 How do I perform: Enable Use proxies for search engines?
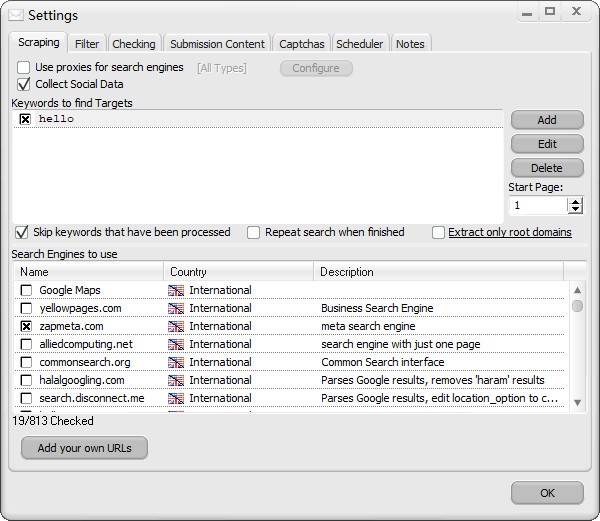[x=24, y=67]
